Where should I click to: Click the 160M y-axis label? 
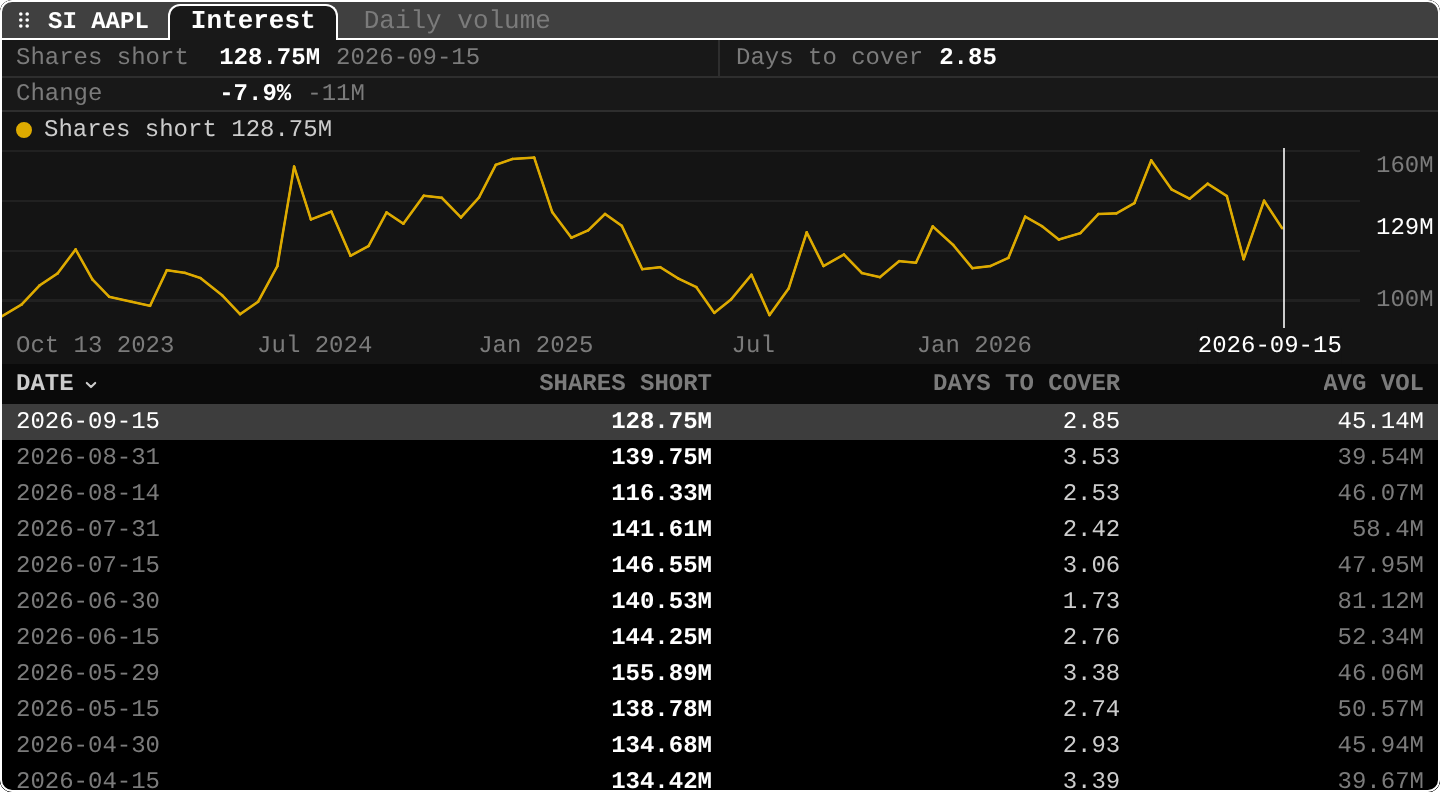[x=1405, y=165]
